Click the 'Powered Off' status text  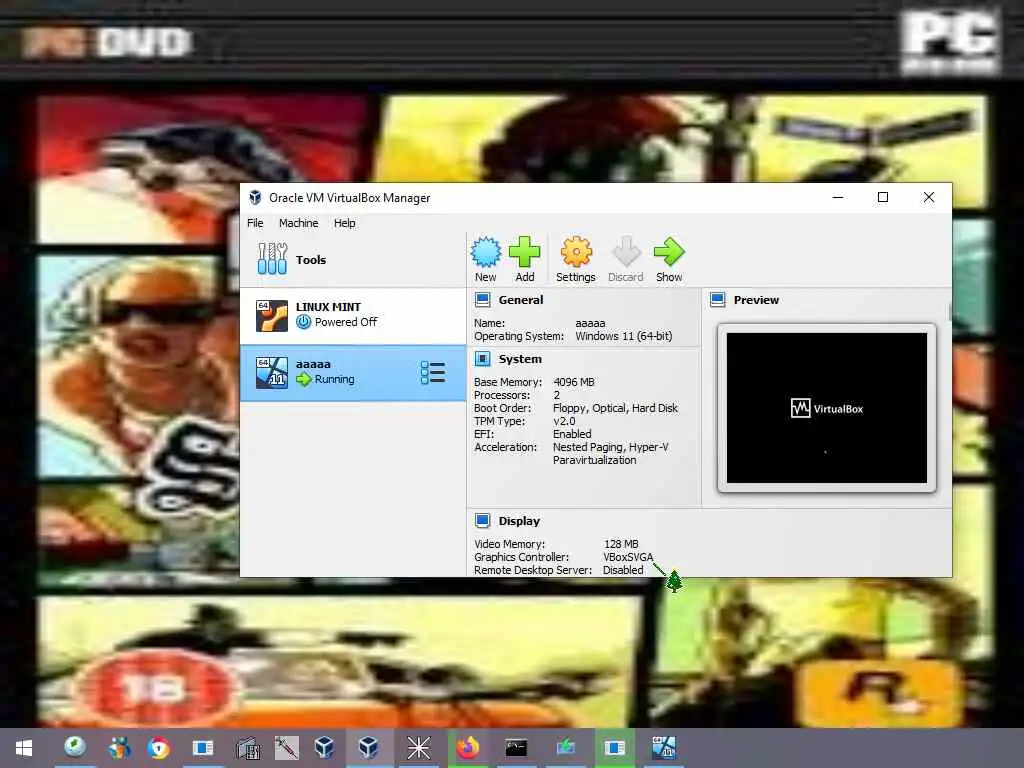[346, 322]
